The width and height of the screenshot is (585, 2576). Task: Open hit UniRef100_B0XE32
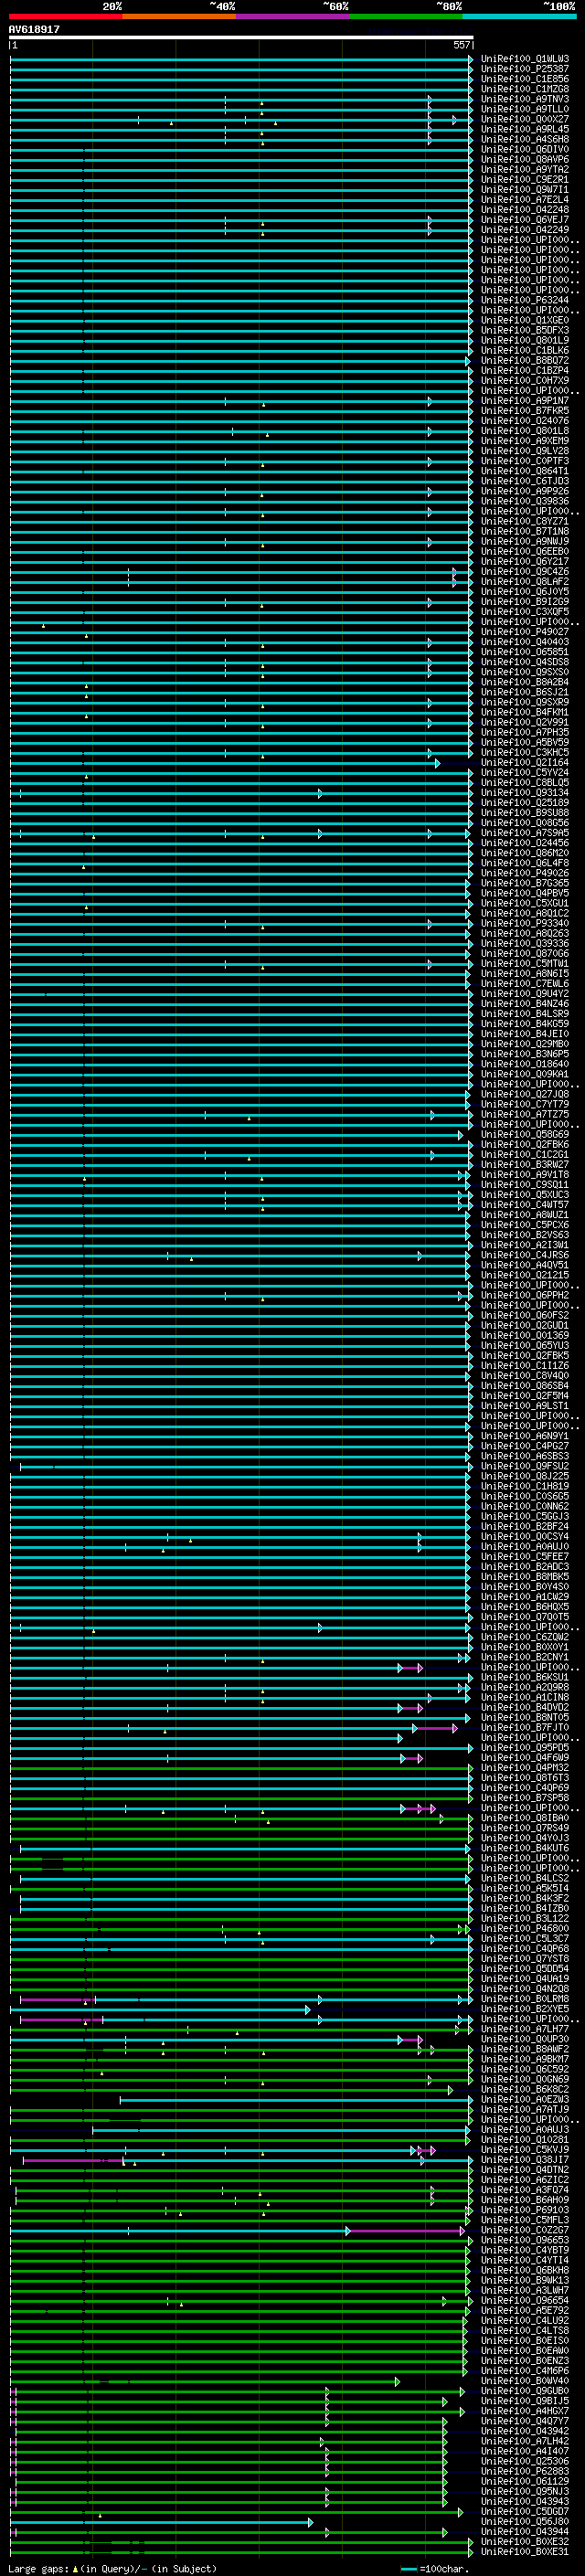pos(525,2541)
